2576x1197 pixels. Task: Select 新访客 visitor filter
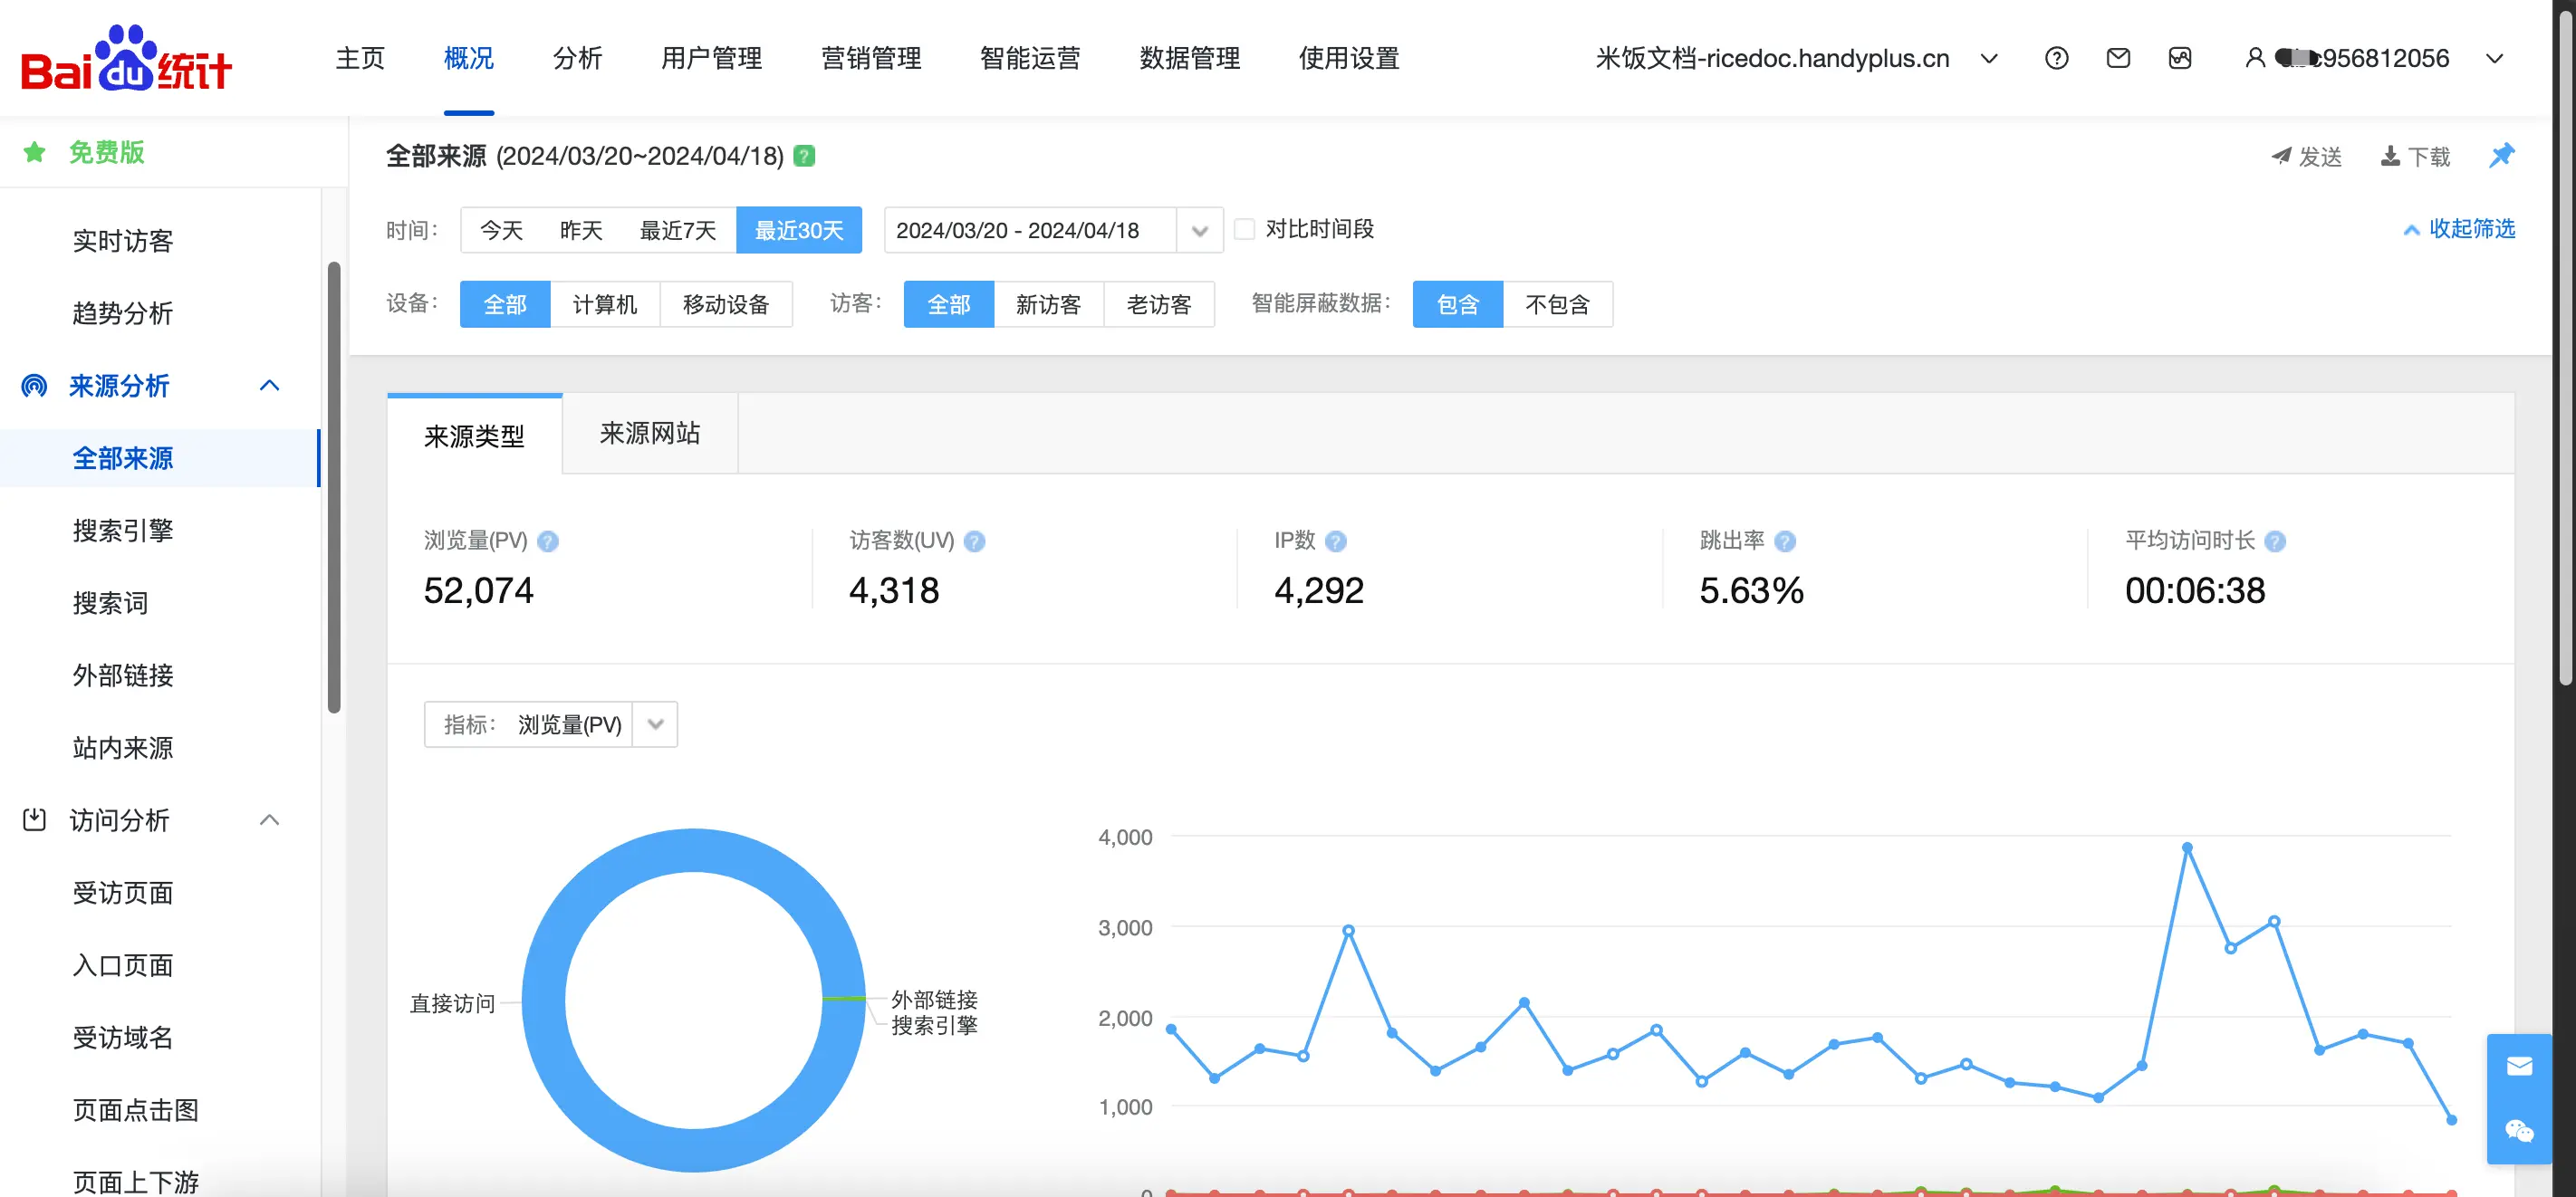pyautogui.click(x=1048, y=304)
